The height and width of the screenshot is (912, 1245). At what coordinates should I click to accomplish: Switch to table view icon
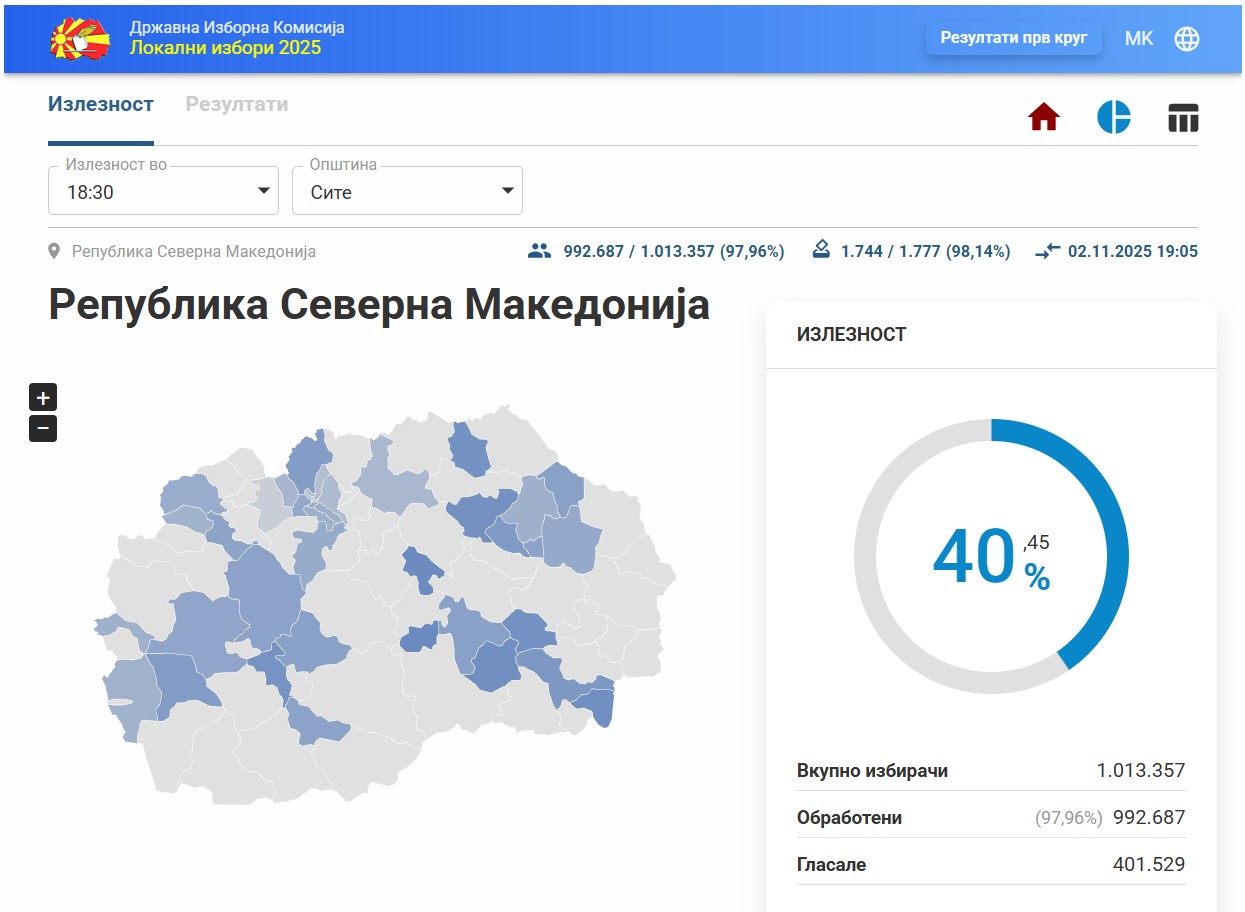pyautogui.click(x=1183, y=117)
